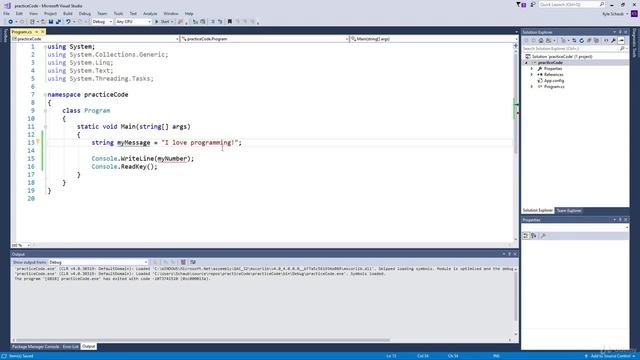Click the Show All Files icon in Solution Explorer
Image resolution: width=640 pixels, height=360 pixels.
coord(596,40)
